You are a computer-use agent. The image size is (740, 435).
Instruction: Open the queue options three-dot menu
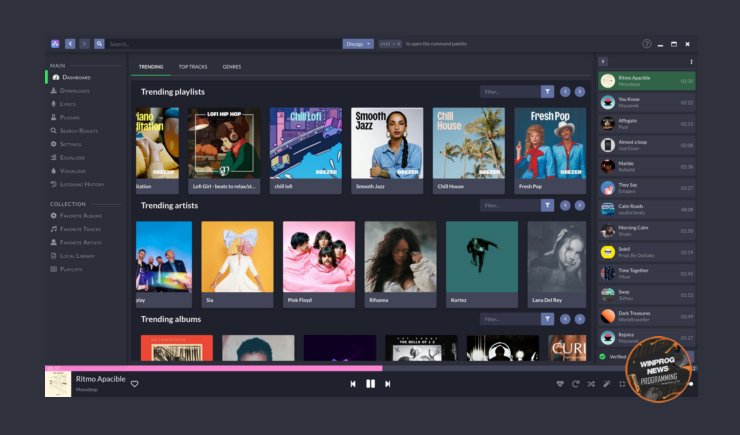tap(691, 62)
